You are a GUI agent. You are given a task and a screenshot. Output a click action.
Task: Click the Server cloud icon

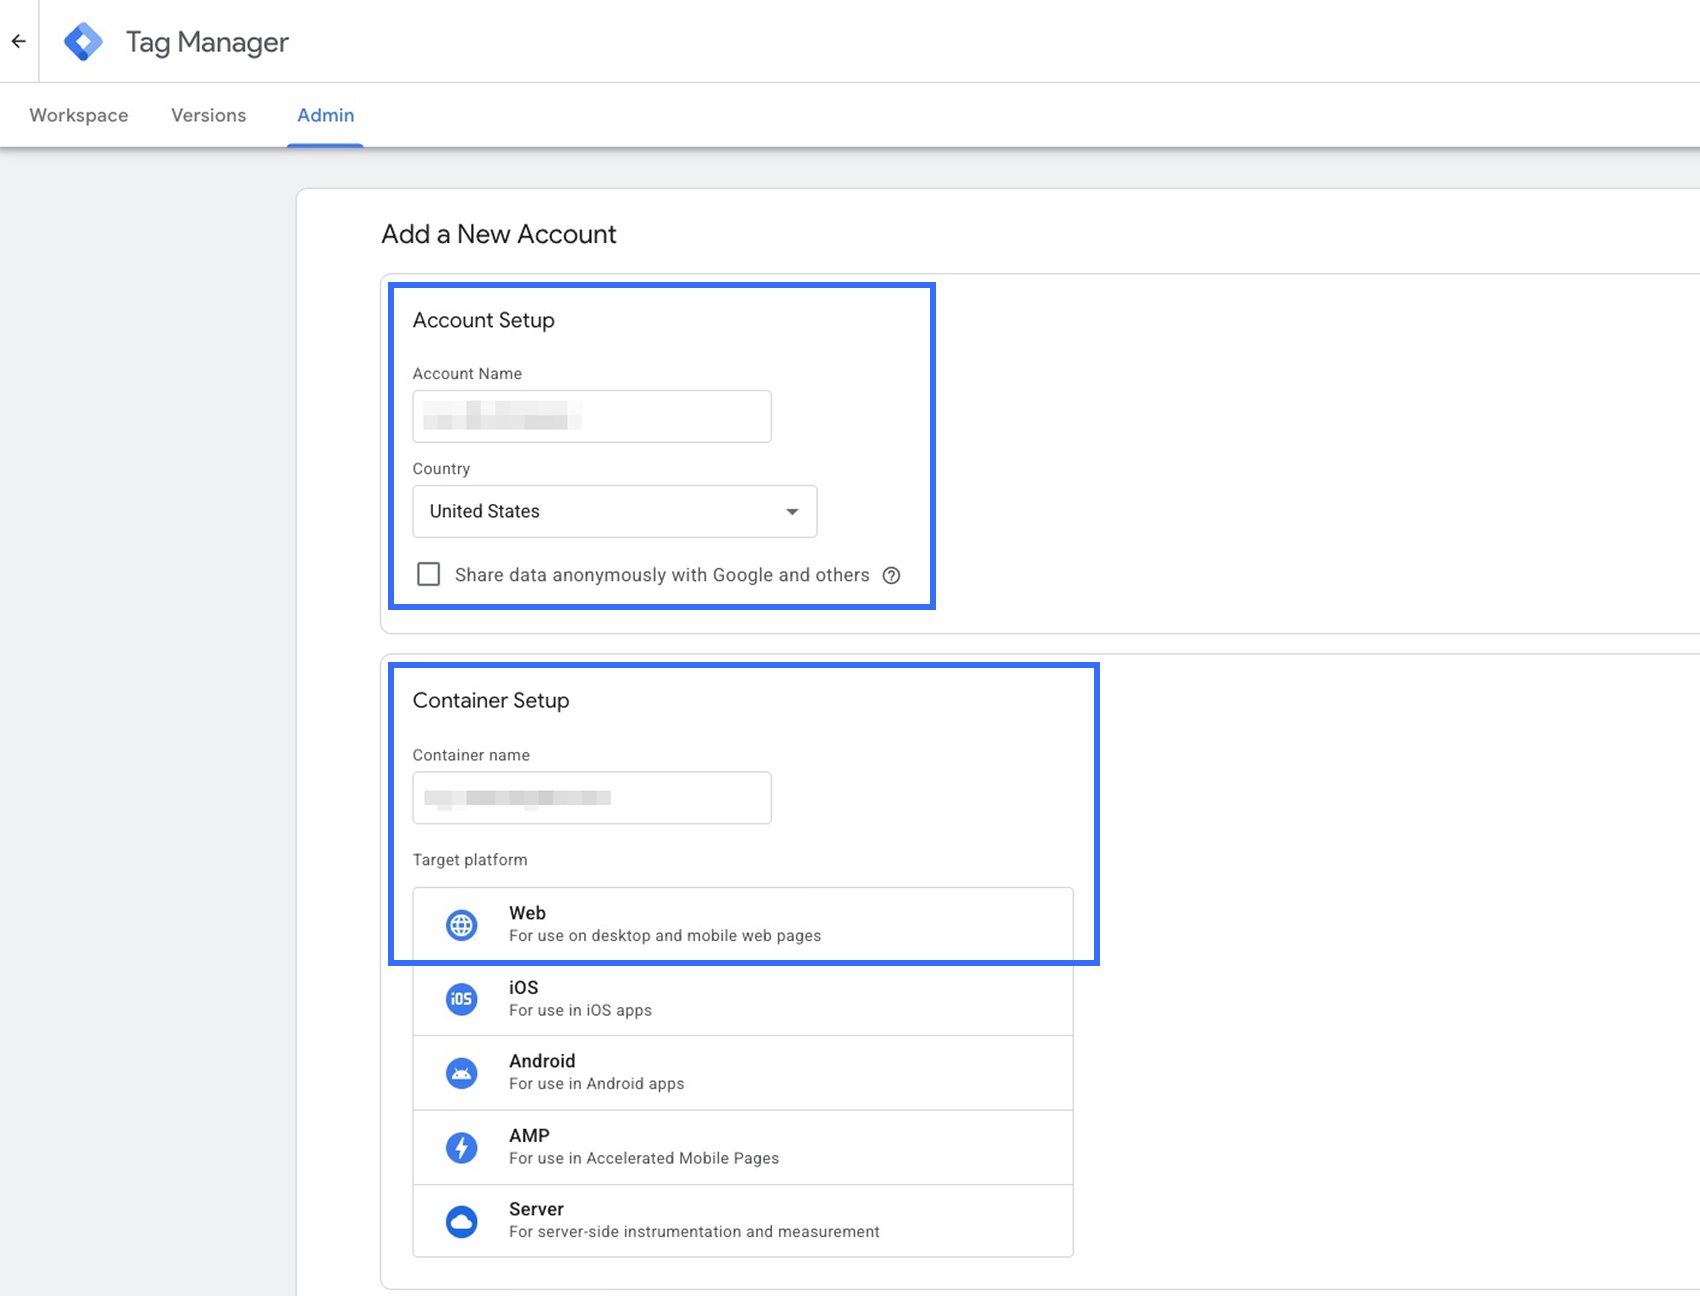[x=461, y=1221]
